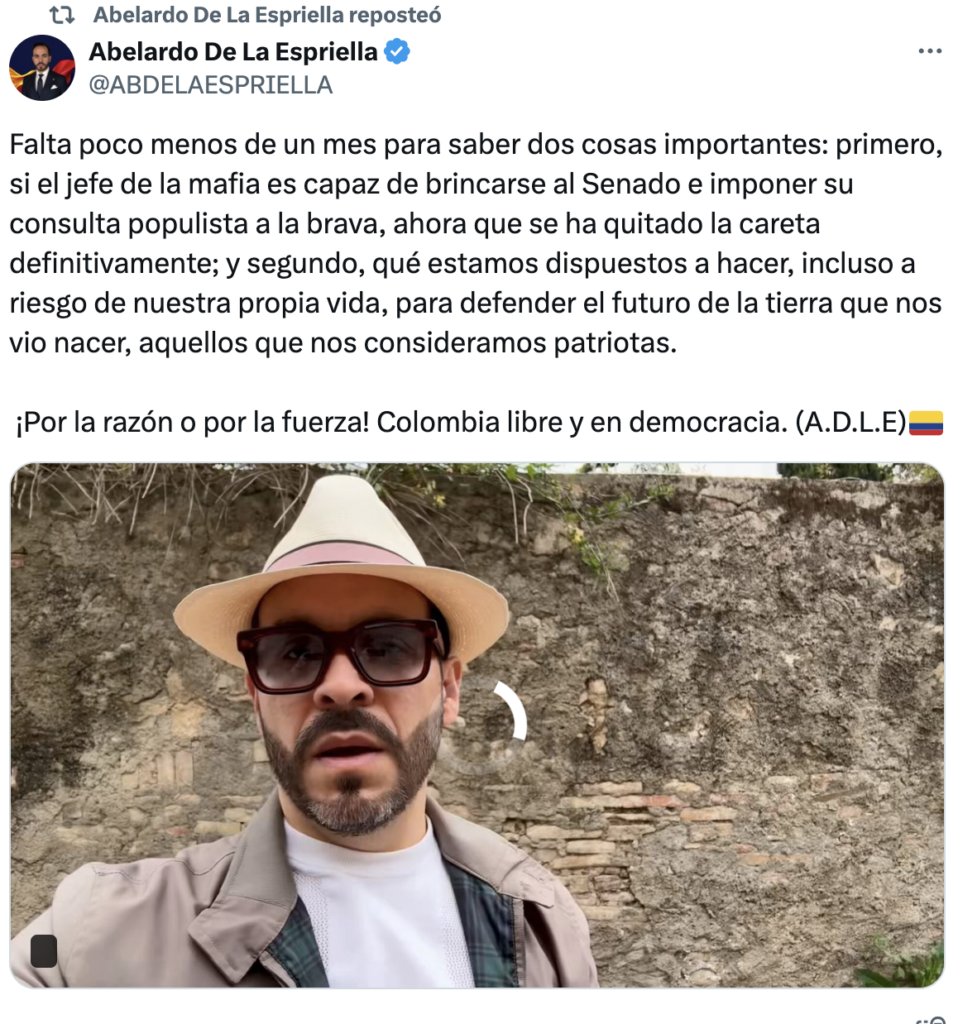Click the '(A.D.L.E)' signature text
The height and width of the screenshot is (1024, 958).
point(851,423)
